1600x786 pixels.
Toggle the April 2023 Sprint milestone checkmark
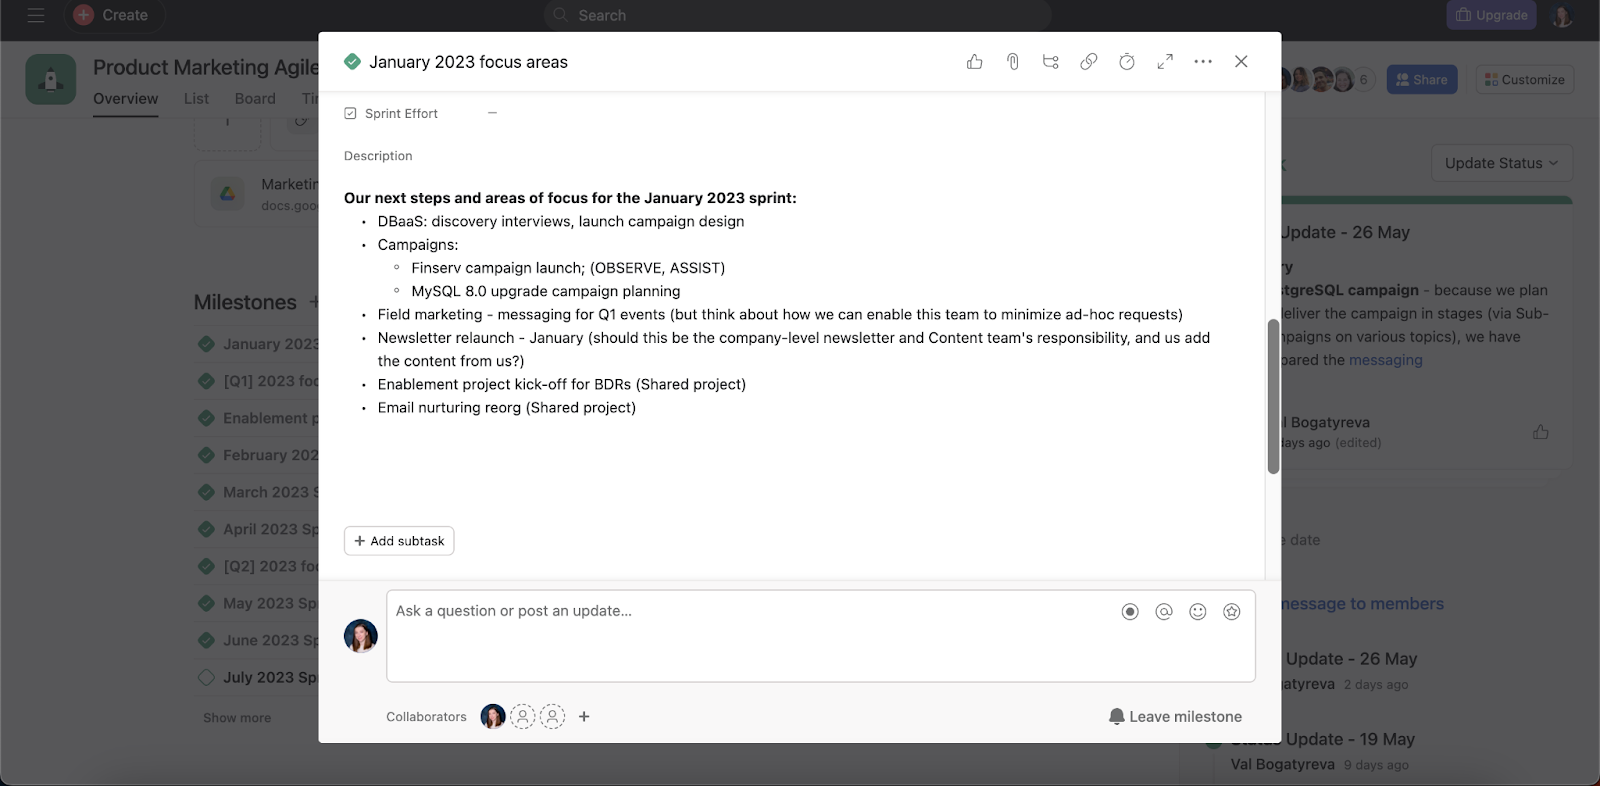(x=206, y=529)
